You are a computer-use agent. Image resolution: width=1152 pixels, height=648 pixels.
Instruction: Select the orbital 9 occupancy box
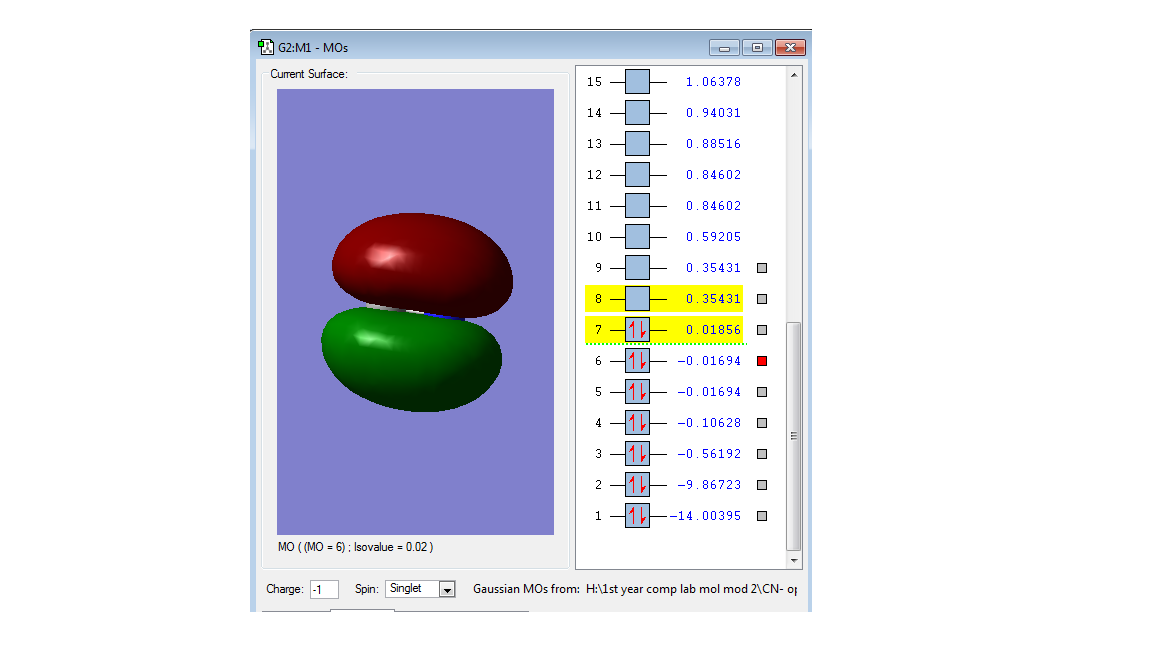[637, 267]
